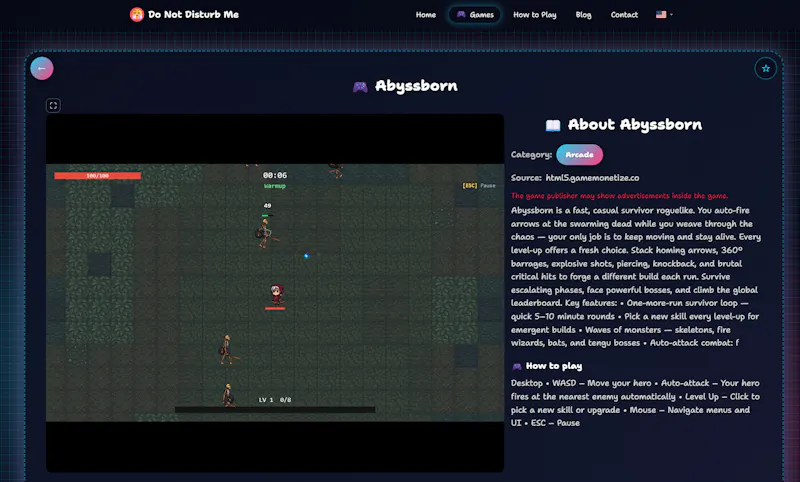Add game to favorites with star icon
The height and width of the screenshot is (482, 800).
tap(765, 68)
